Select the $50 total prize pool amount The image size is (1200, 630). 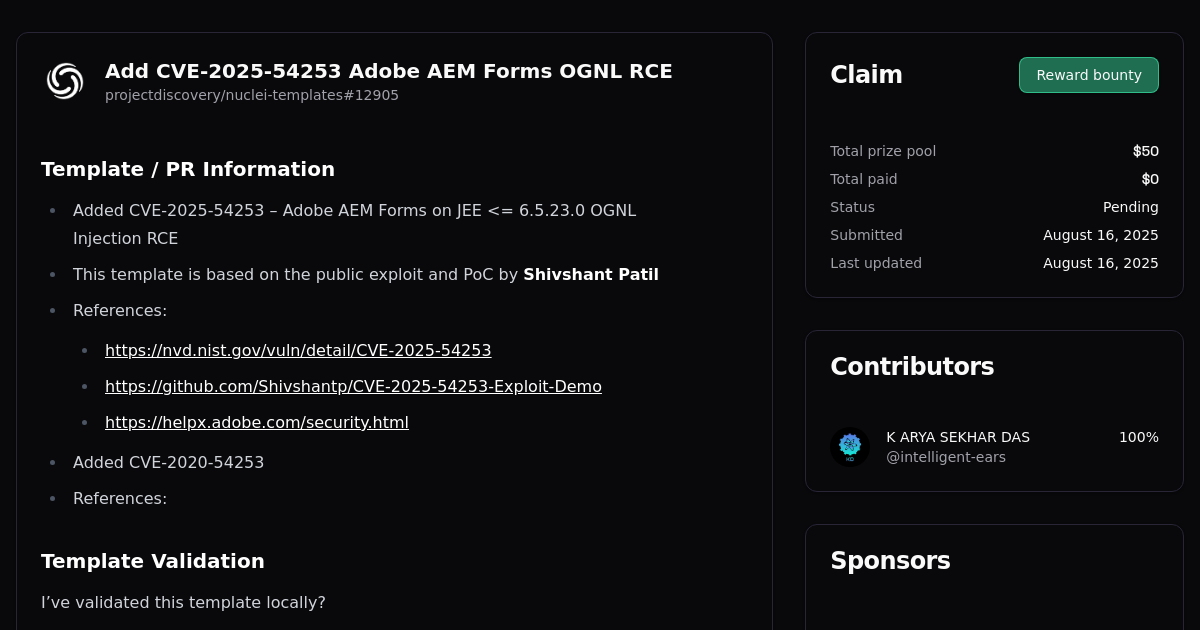tap(1145, 151)
